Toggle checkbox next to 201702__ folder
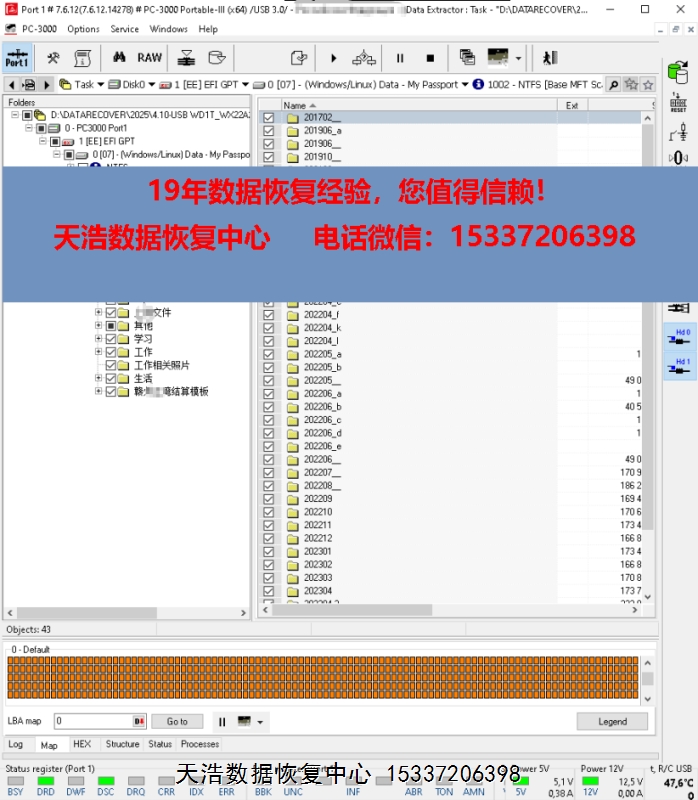 [269, 118]
